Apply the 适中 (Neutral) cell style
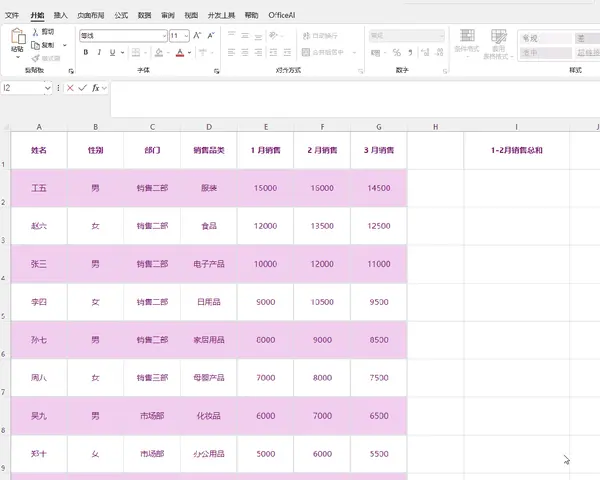The image size is (600, 480). 545,52
